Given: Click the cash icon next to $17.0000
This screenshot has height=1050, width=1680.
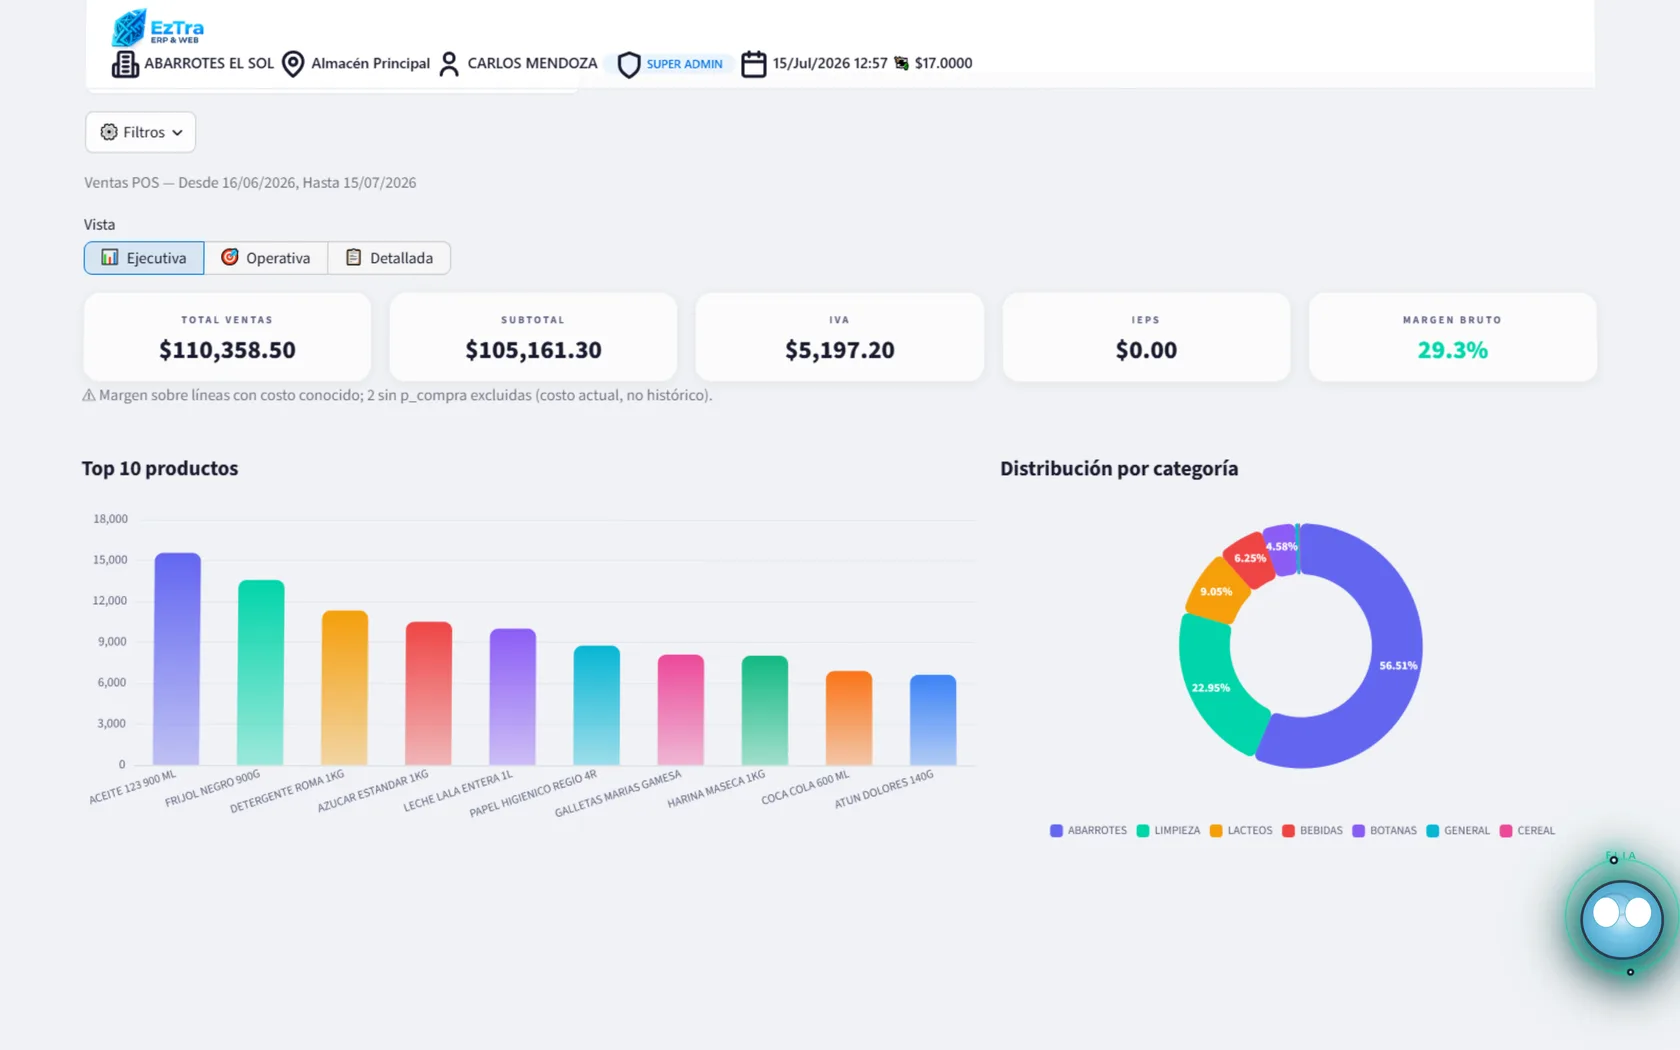Looking at the screenshot, I should click(x=901, y=63).
